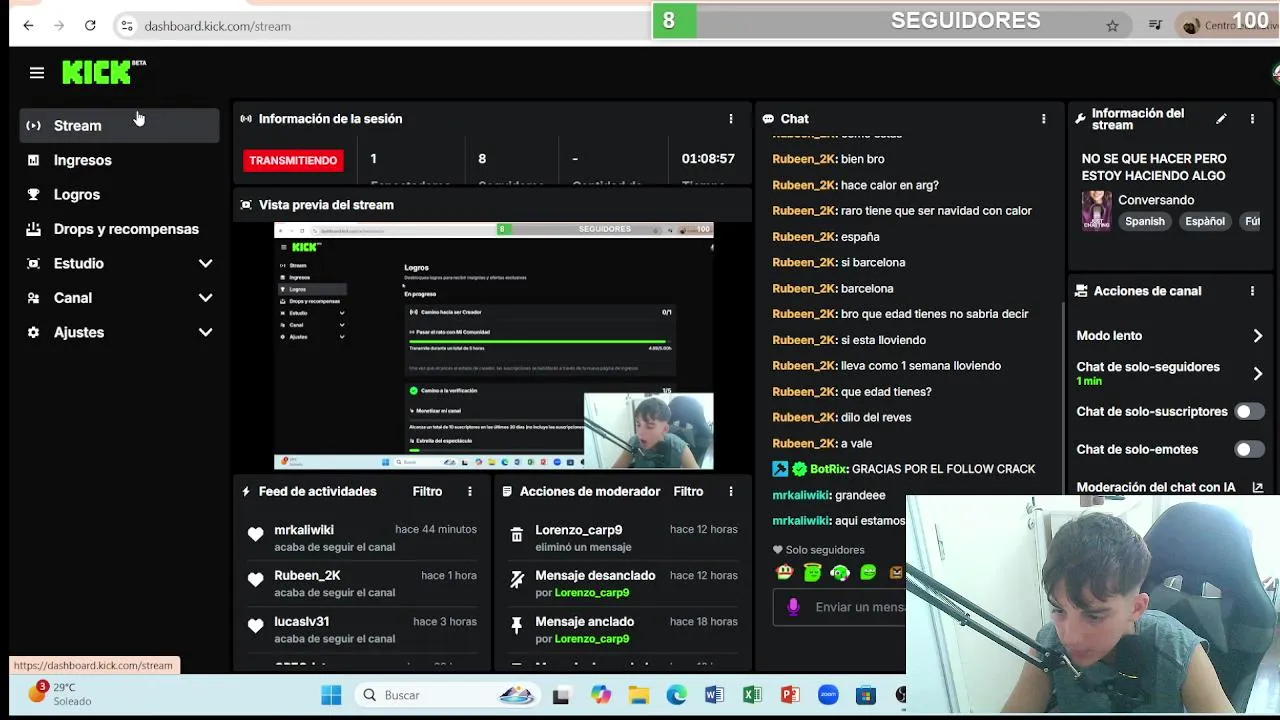This screenshot has width=1280, height=720.
Task: Launch Word from the taskbar
Action: click(x=714, y=695)
